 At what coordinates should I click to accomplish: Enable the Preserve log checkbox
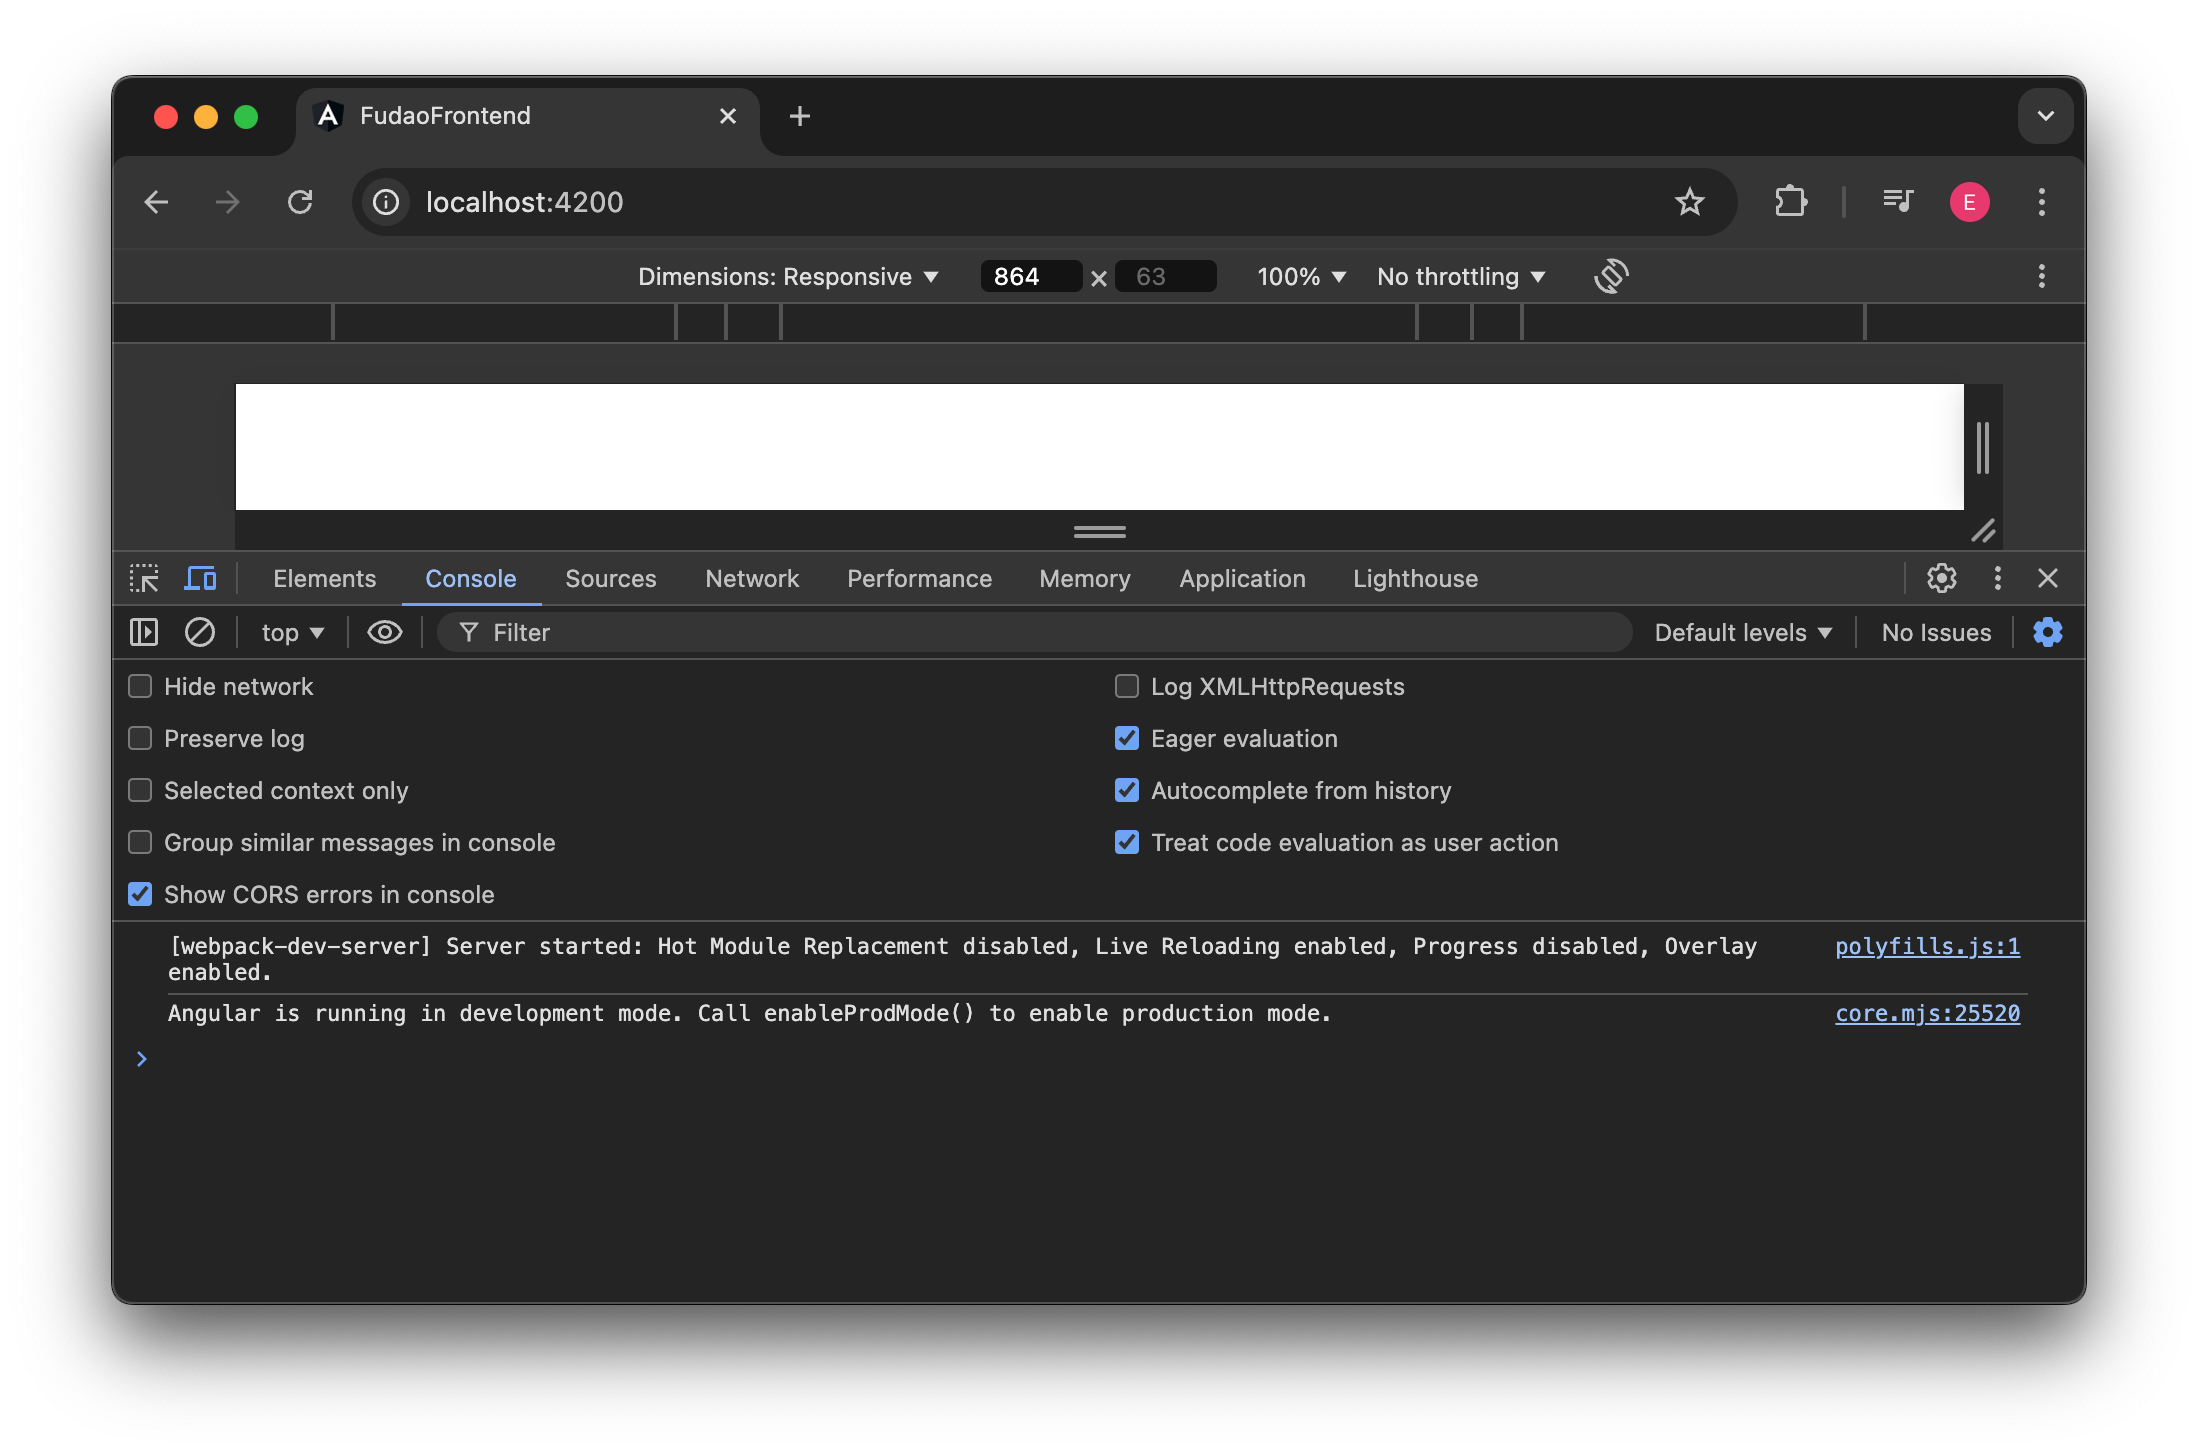(139, 738)
